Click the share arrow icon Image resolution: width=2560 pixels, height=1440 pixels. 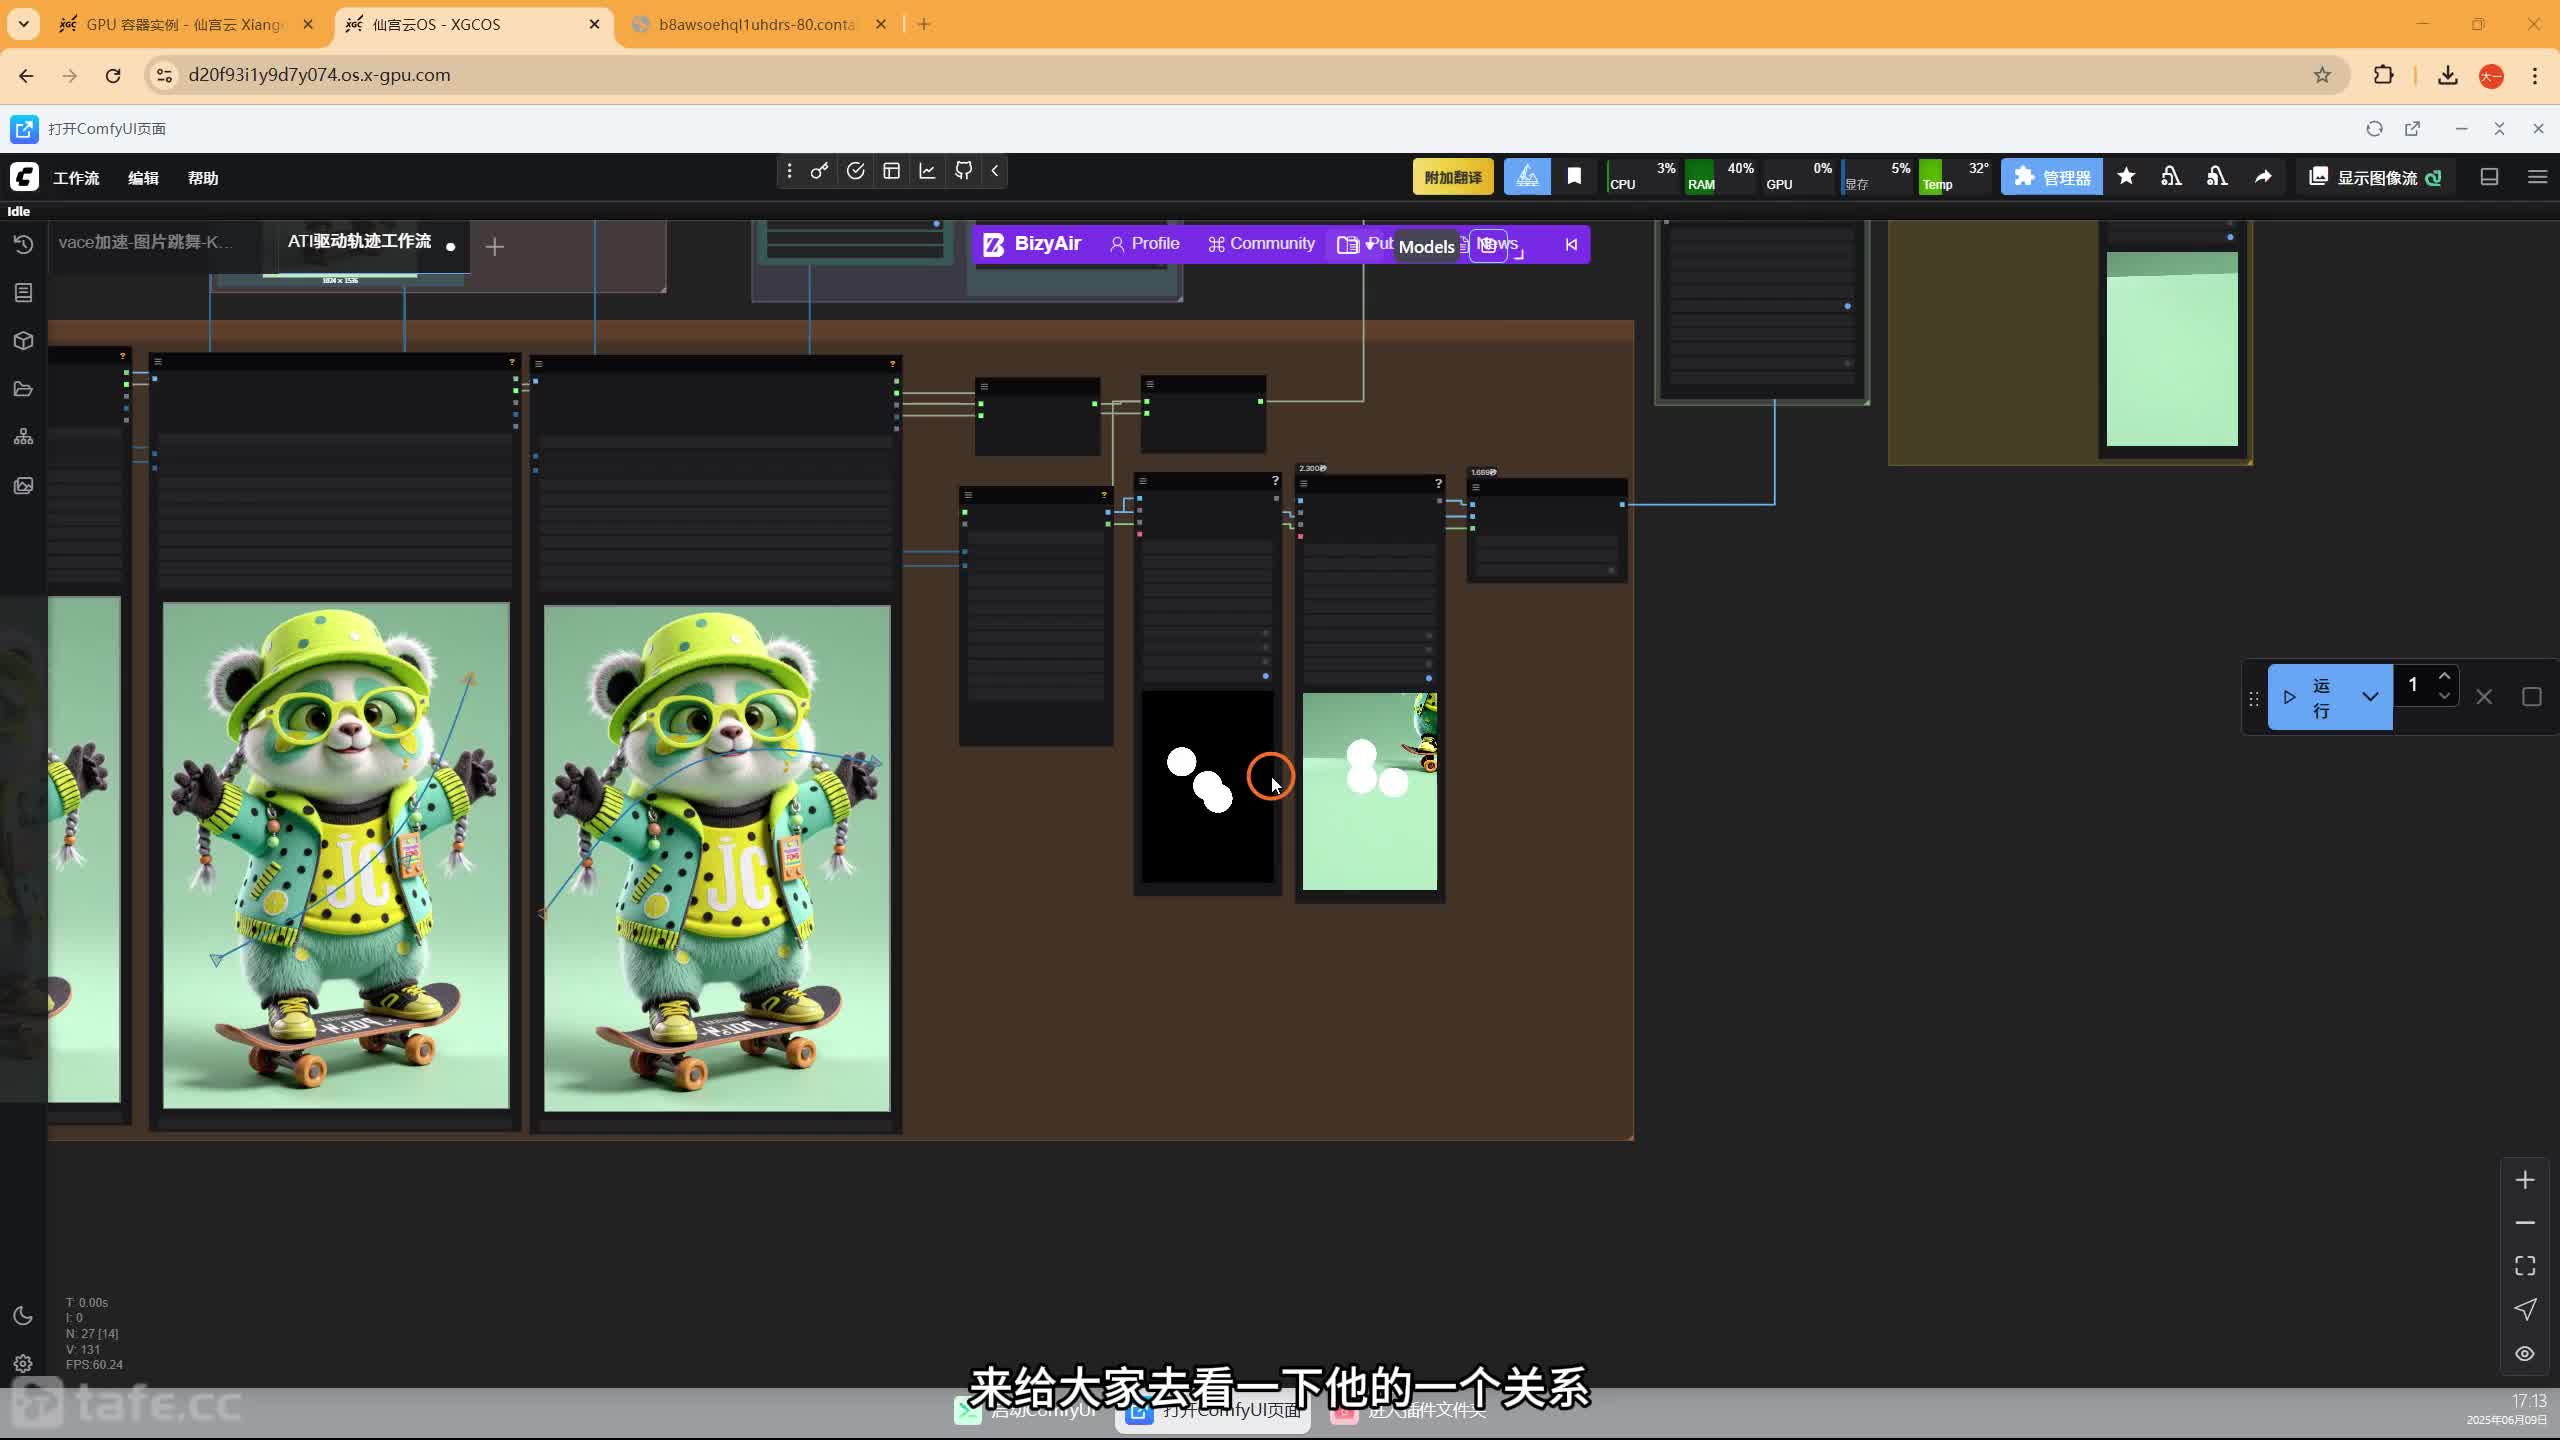click(x=2262, y=177)
